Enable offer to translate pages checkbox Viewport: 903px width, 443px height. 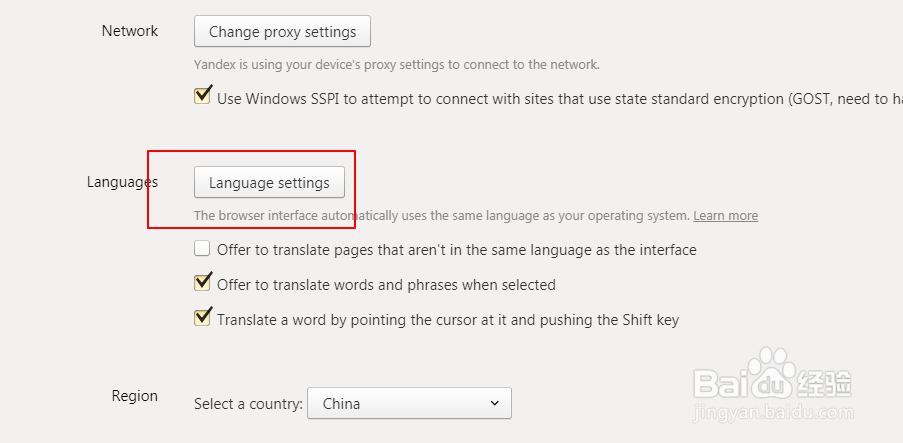click(x=203, y=249)
